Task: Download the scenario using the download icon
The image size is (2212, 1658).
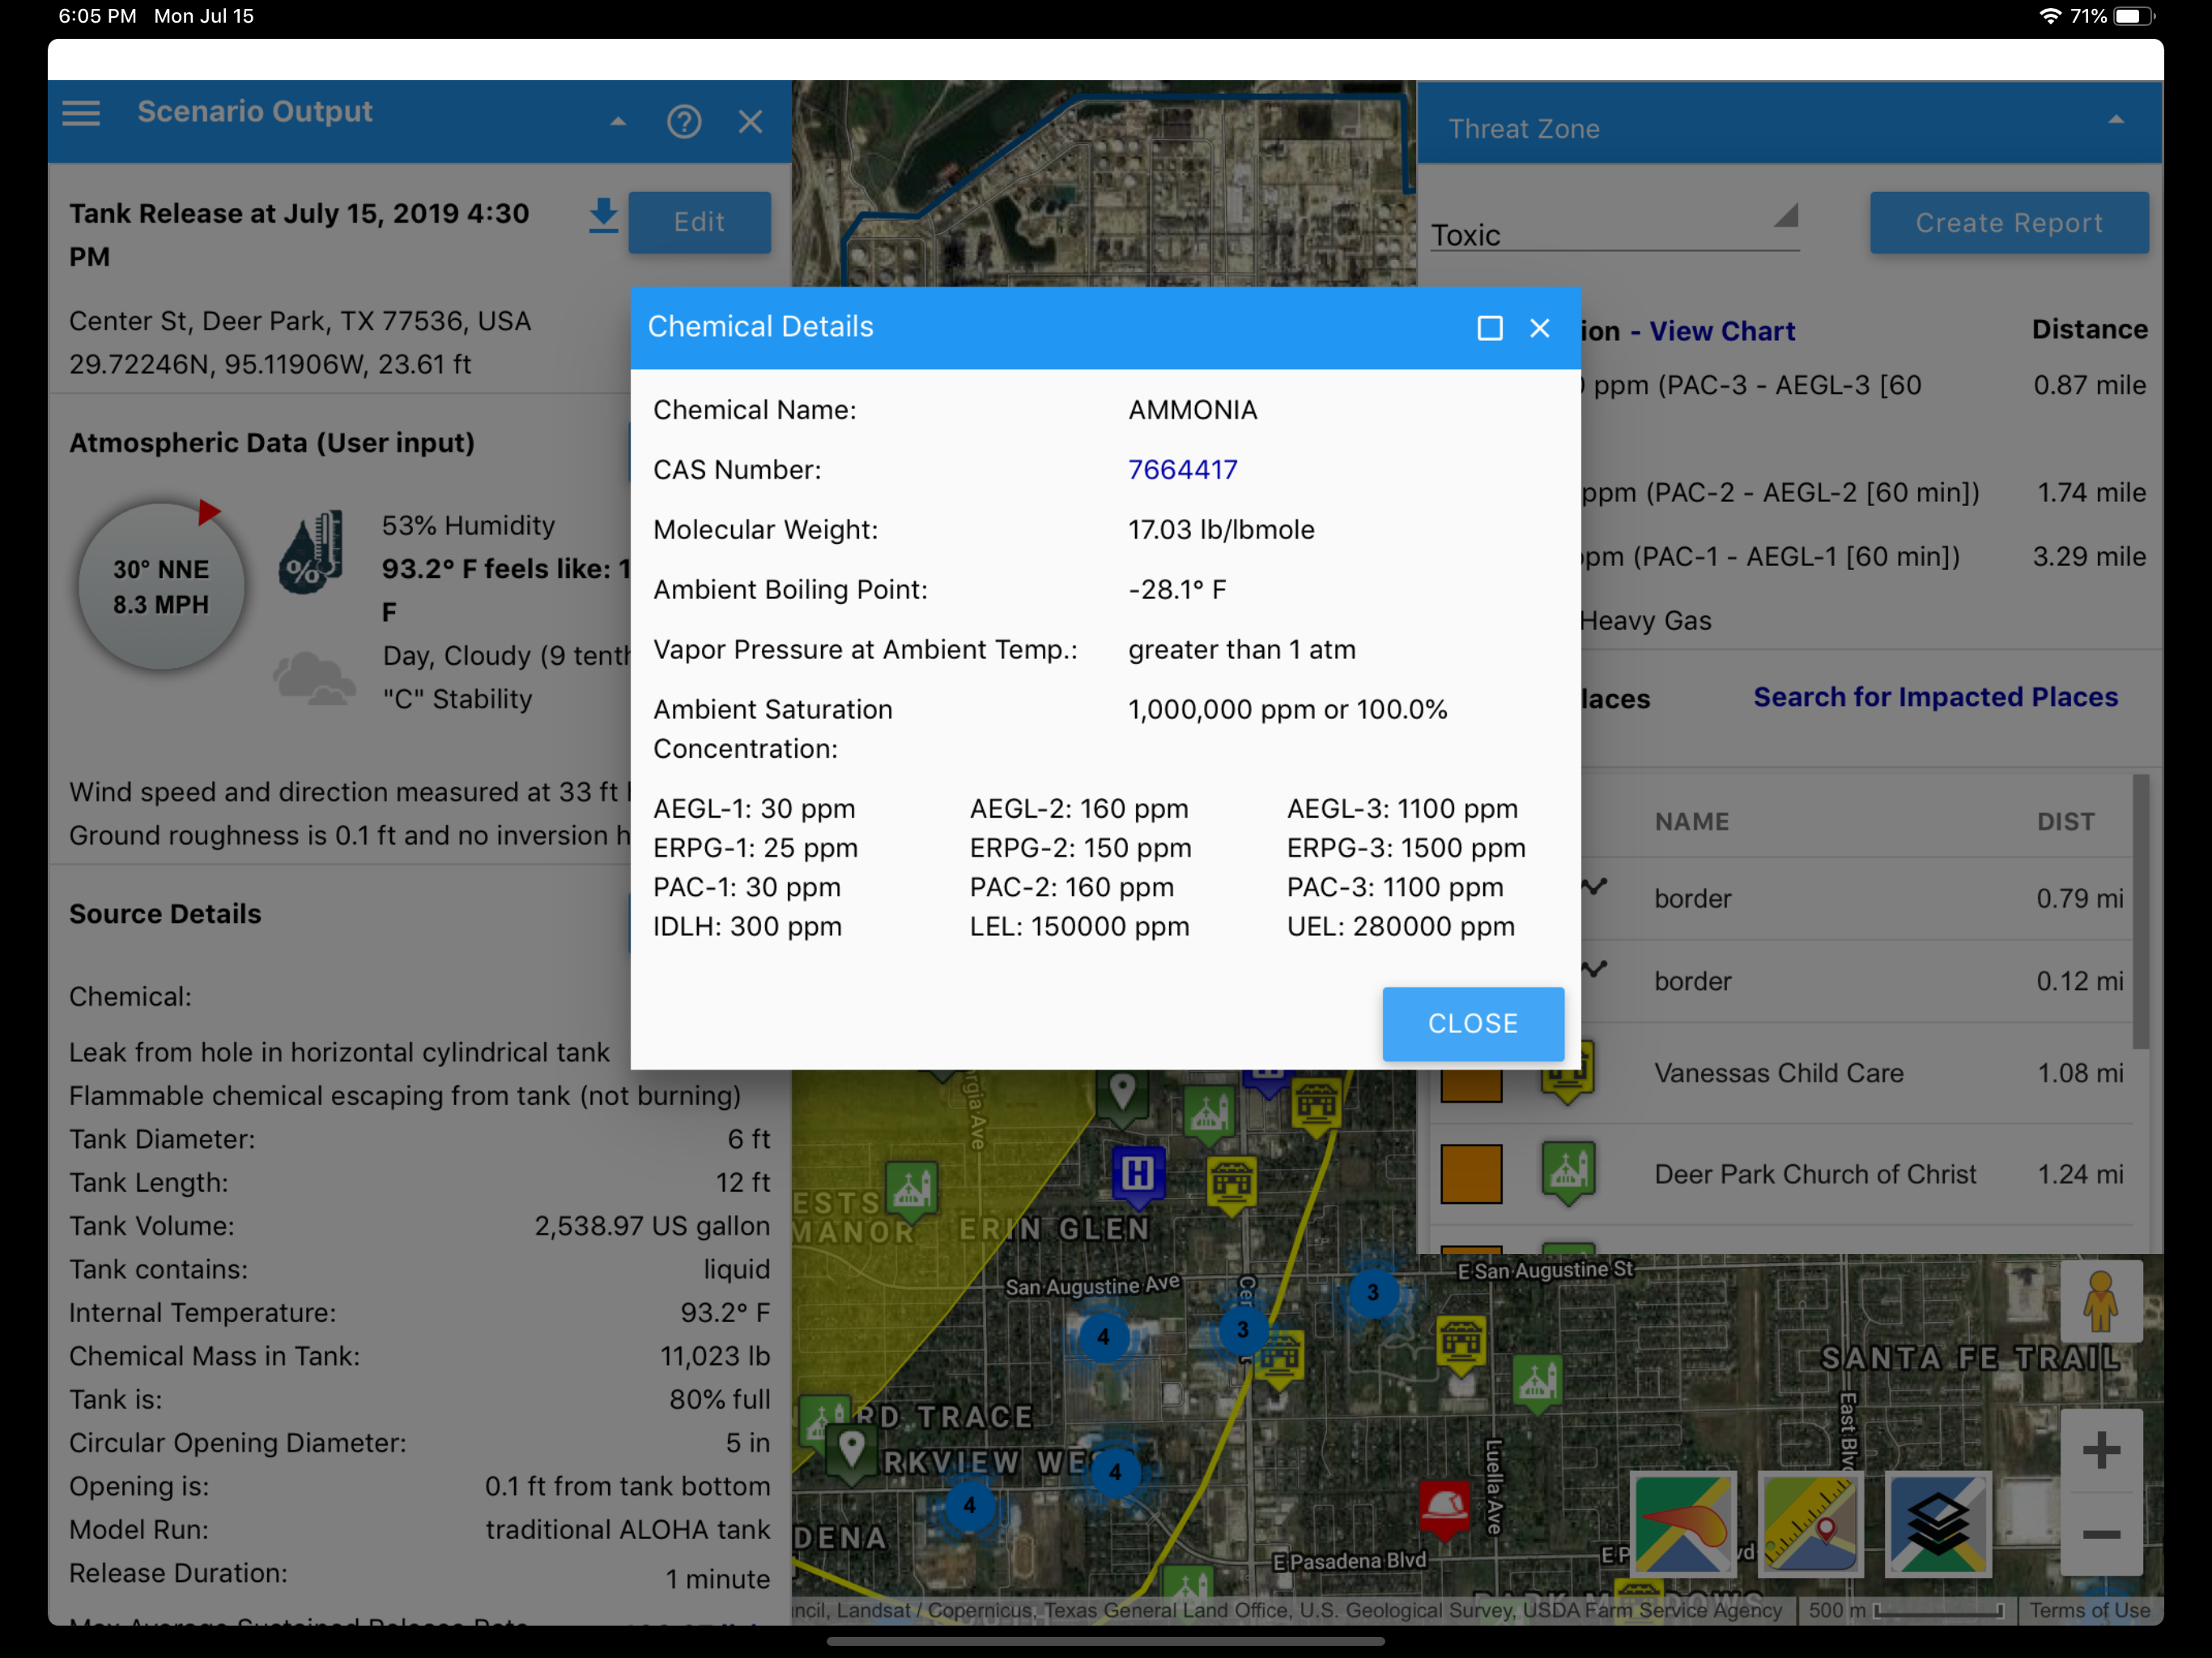Action: coord(603,216)
